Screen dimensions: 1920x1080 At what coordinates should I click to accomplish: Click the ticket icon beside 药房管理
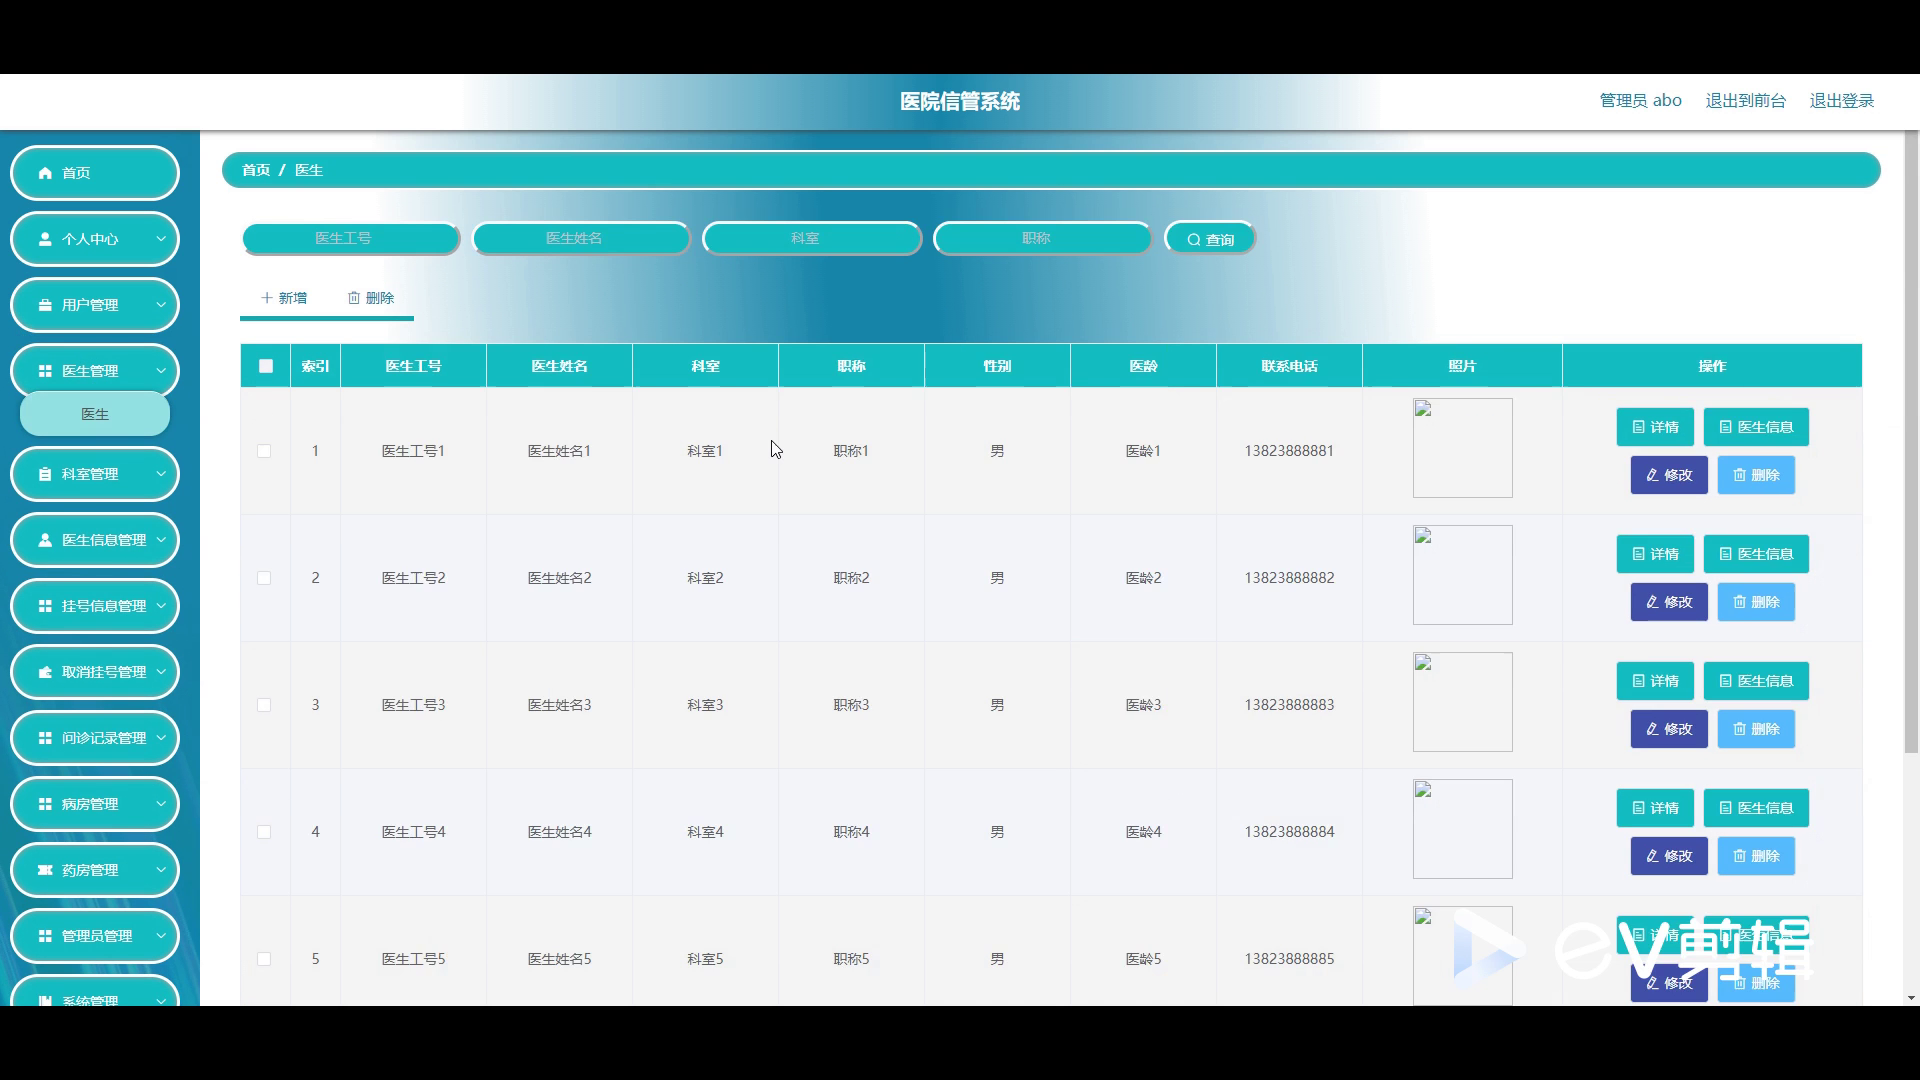point(45,870)
